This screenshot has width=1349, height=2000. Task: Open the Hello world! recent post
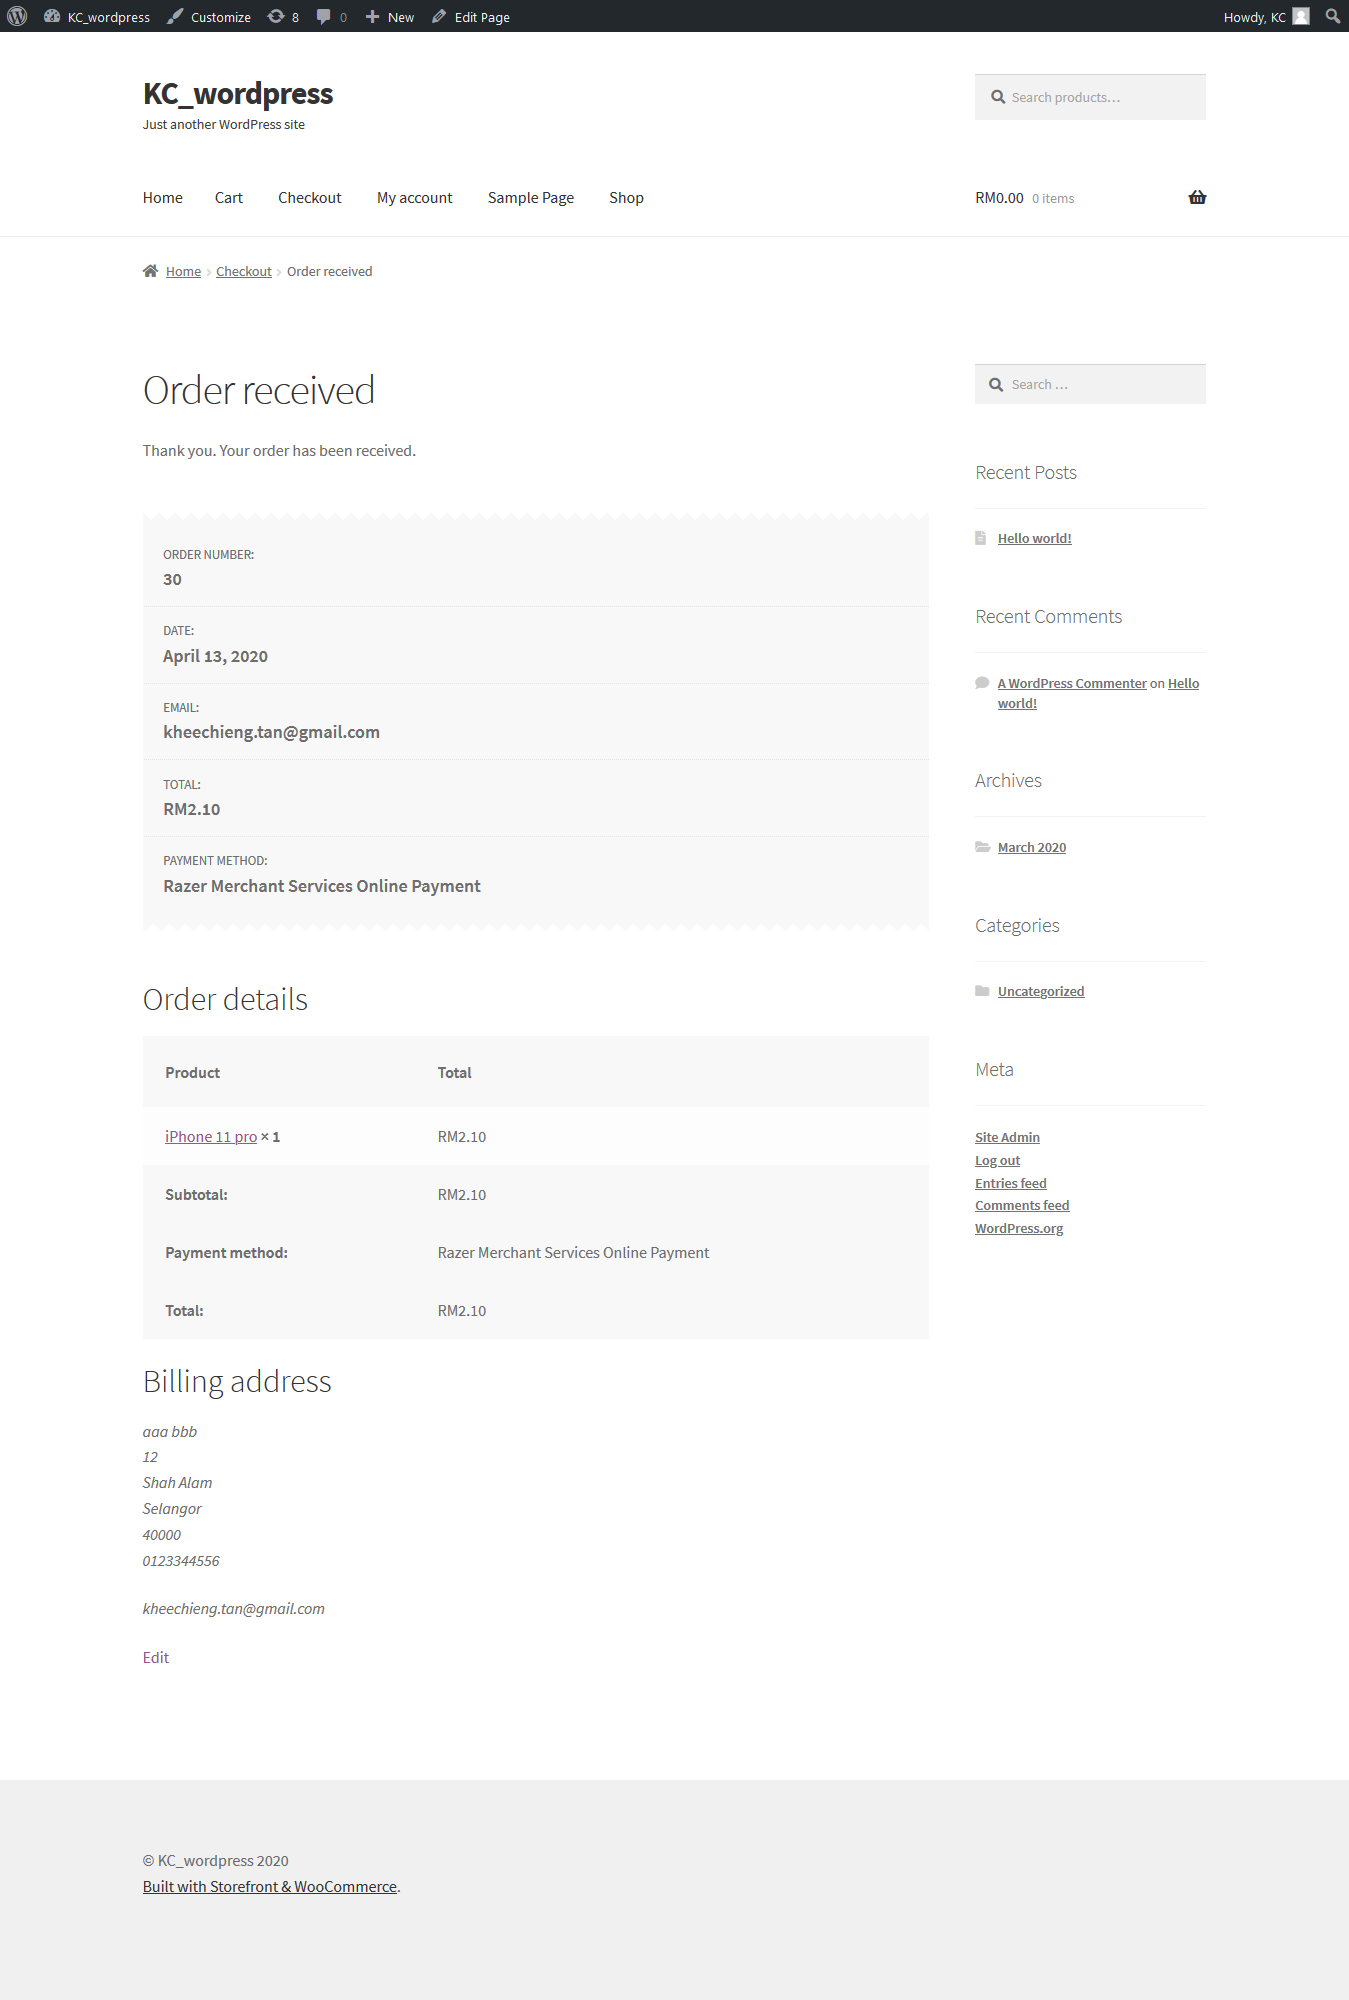[x=1034, y=538]
